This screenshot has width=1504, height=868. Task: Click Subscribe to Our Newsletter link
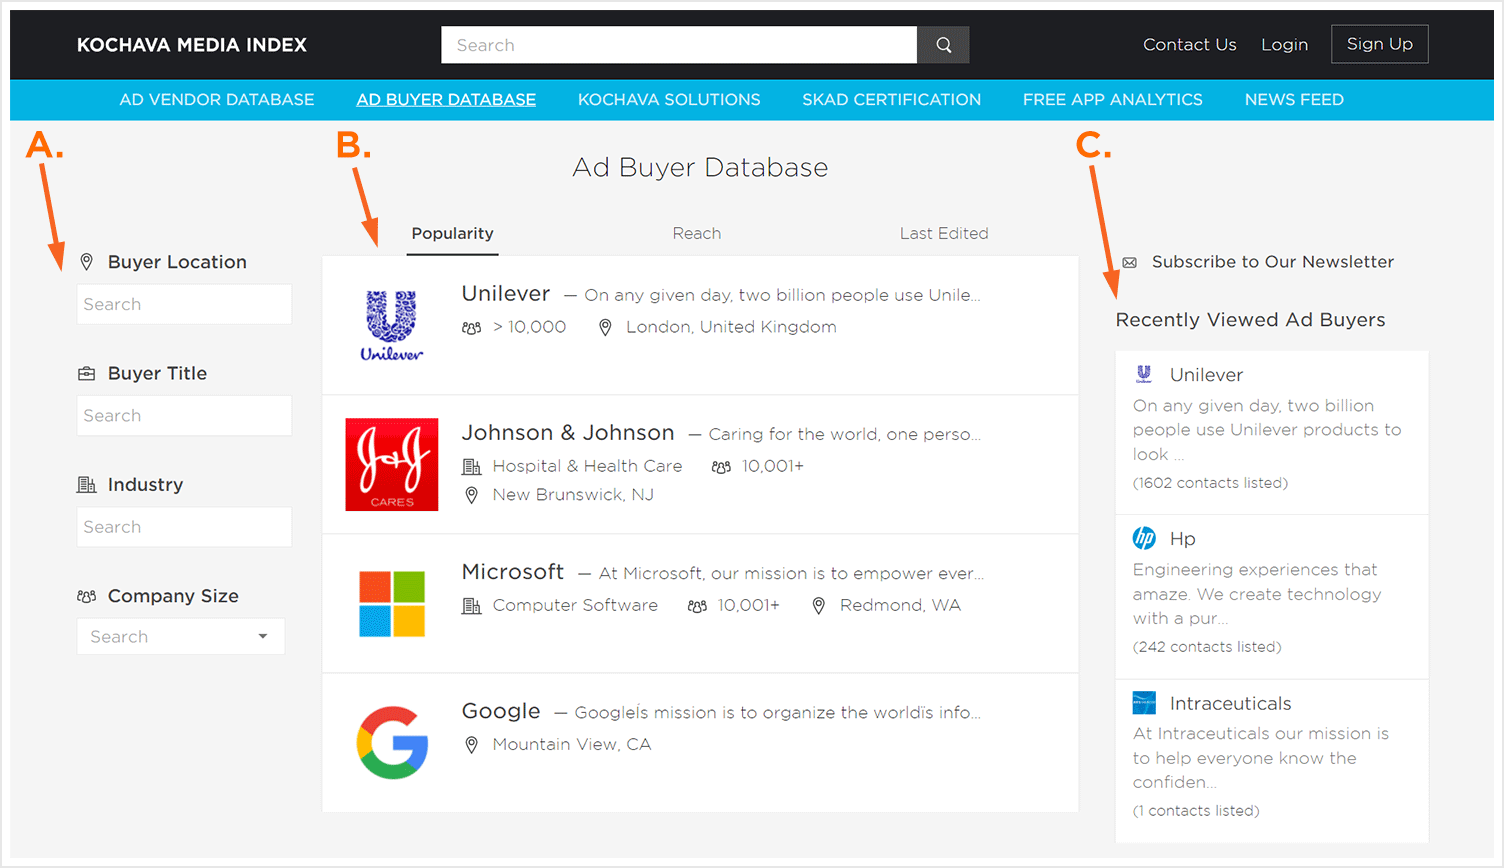(x=1273, y=262)
